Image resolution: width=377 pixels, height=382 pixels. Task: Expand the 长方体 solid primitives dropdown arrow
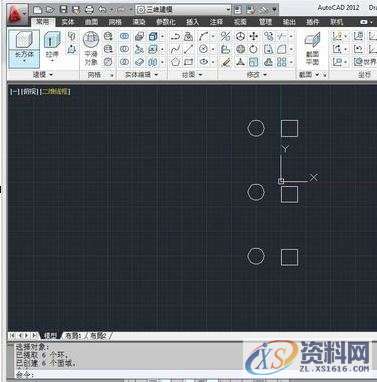click(x=24, y=62)
